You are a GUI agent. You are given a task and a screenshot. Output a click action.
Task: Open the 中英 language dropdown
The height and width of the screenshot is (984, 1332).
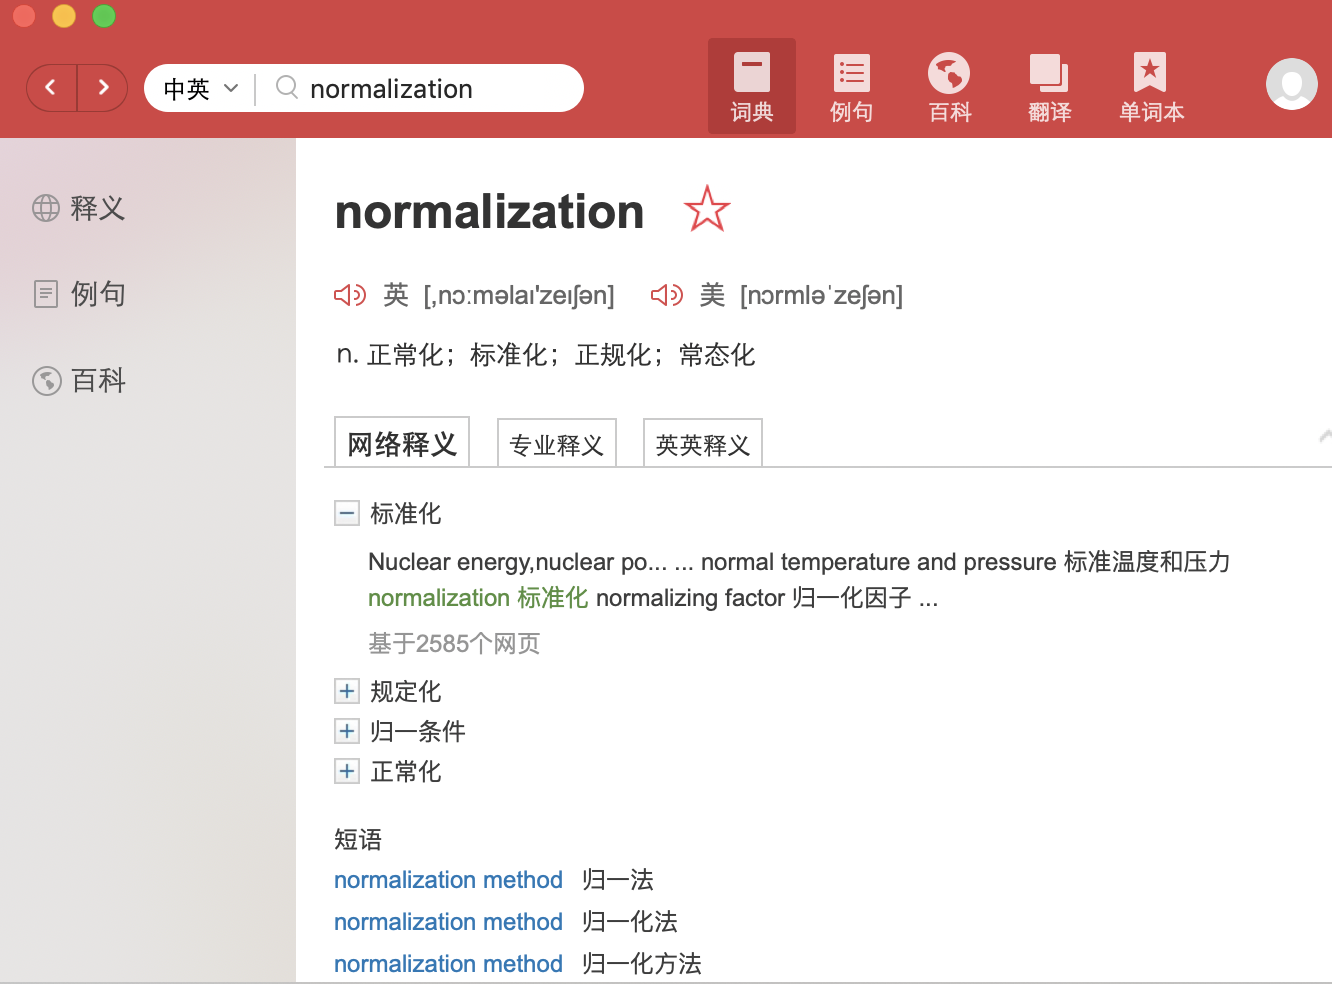coord(201,89)
